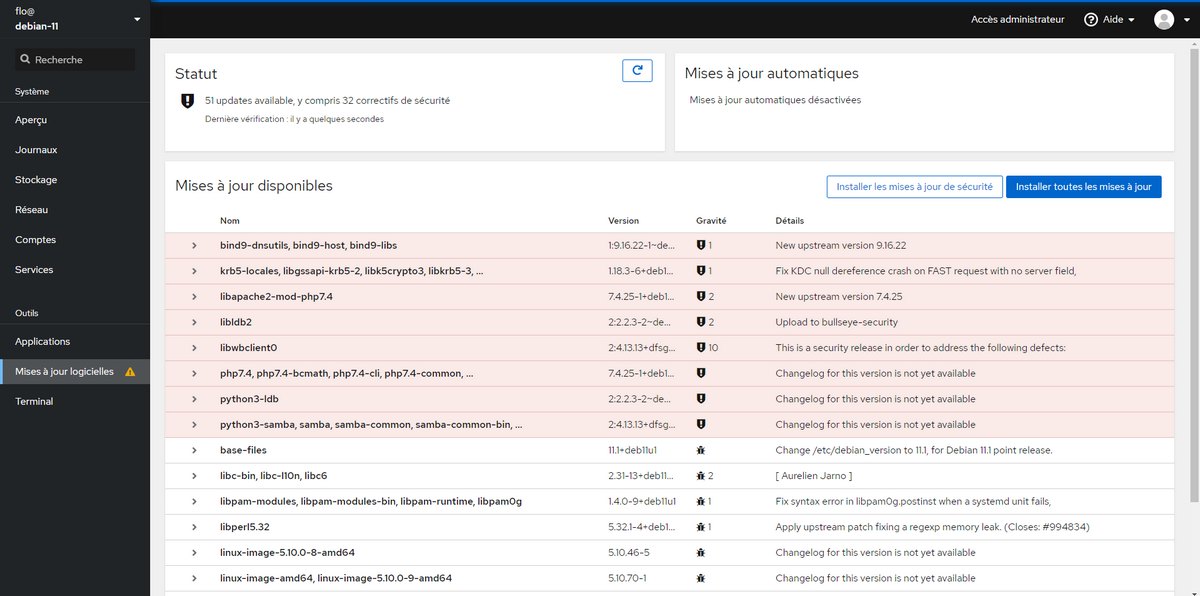1200x596 pixels.
Task: Click the warning icon beside Mises à jour logicielles
Action: pos(130,372)
